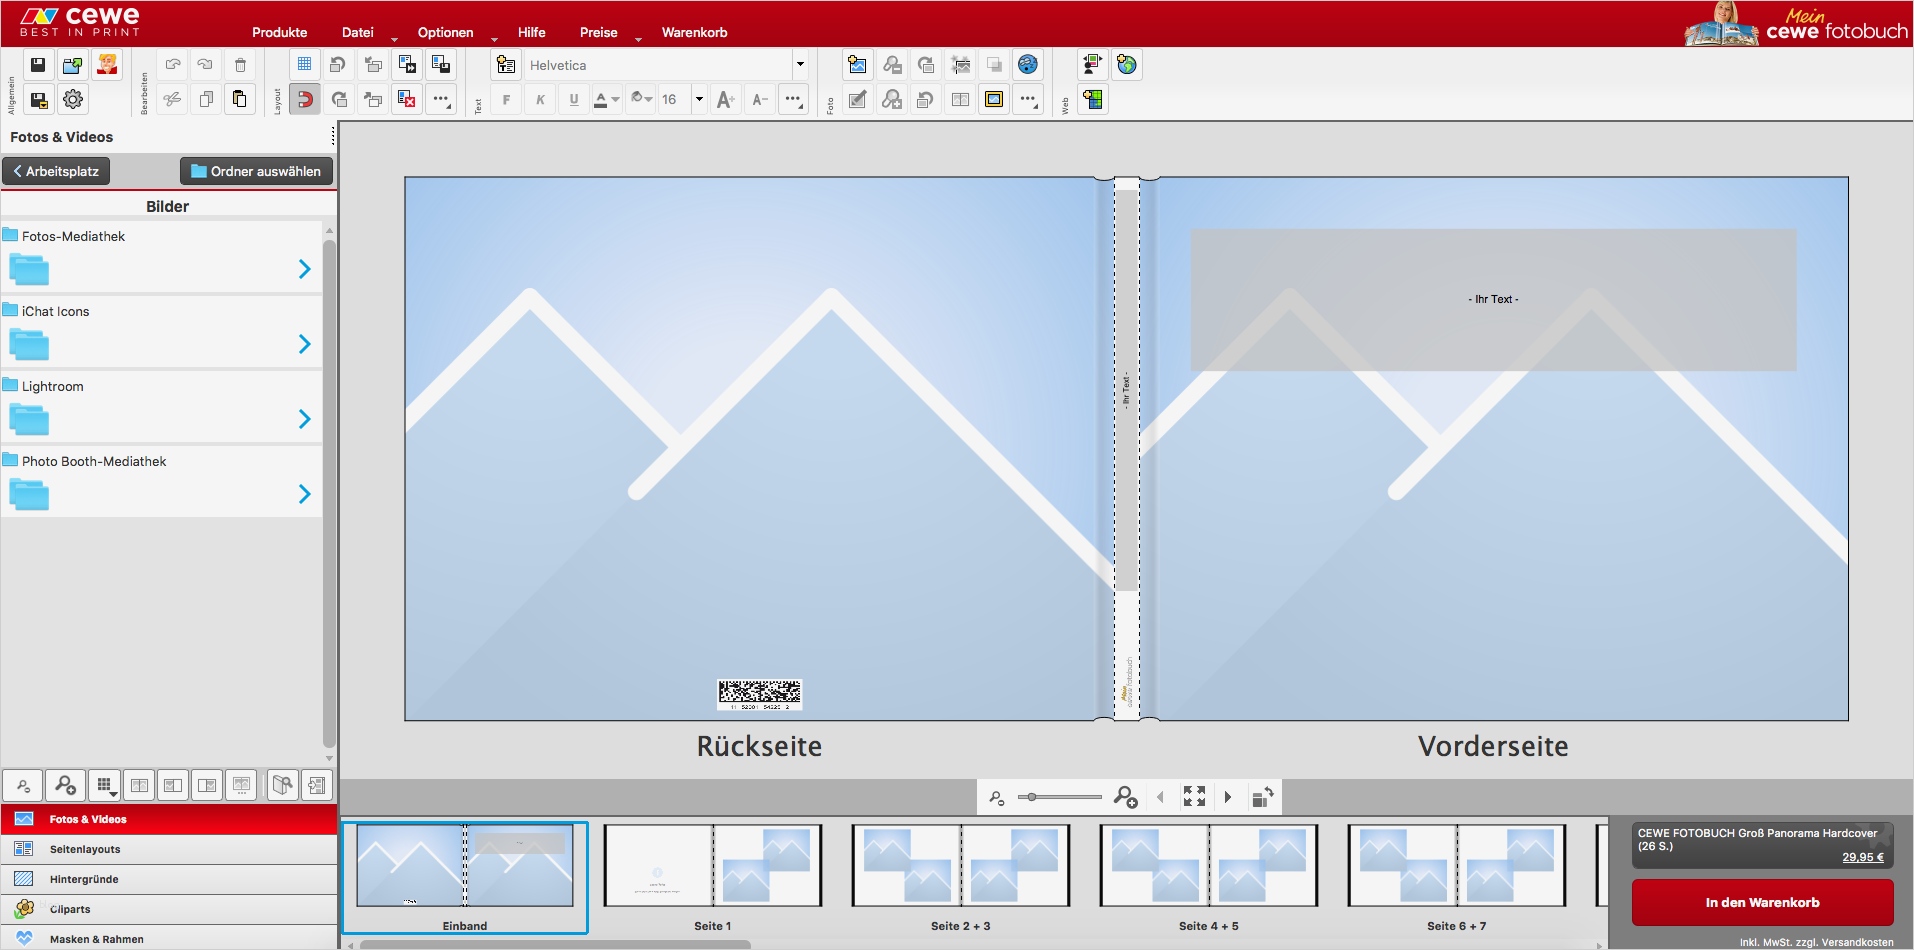
Task: Open the settings gear in the Allgemein group
Action: 72,99
